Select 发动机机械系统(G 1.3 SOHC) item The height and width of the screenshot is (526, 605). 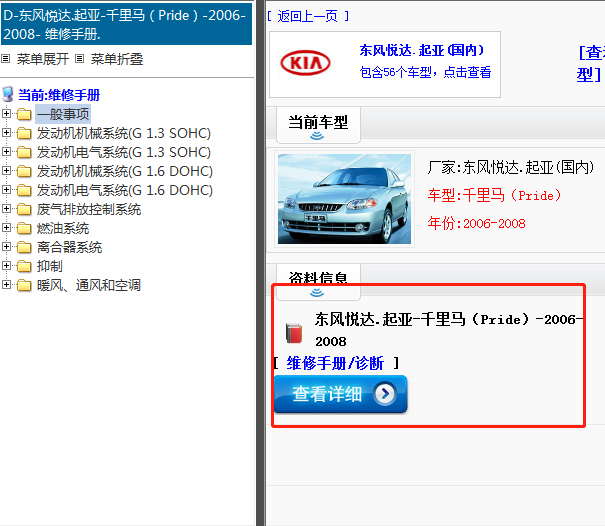[124, 133]
